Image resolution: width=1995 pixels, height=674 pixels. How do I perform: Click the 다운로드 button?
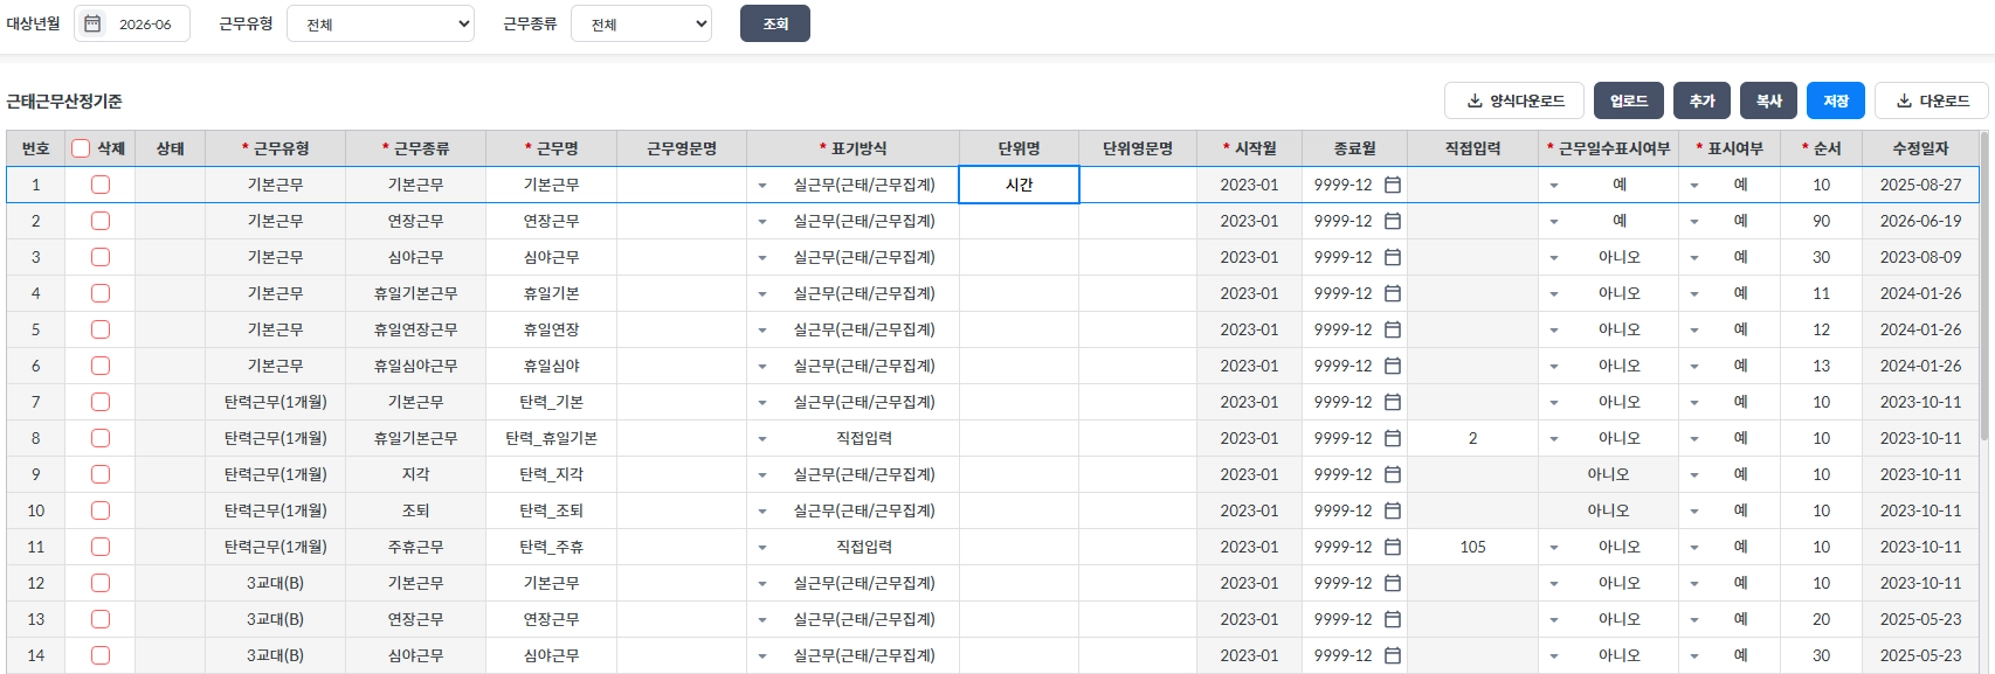click(1931, 101)
